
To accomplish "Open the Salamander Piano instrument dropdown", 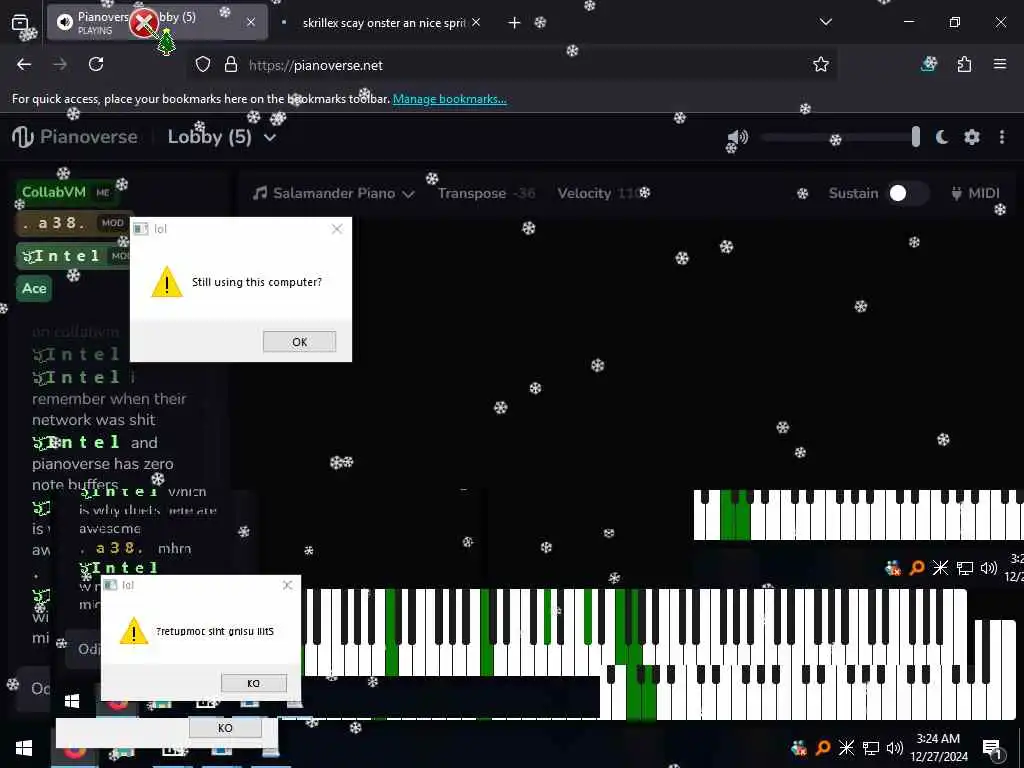I will coord(334,193).
